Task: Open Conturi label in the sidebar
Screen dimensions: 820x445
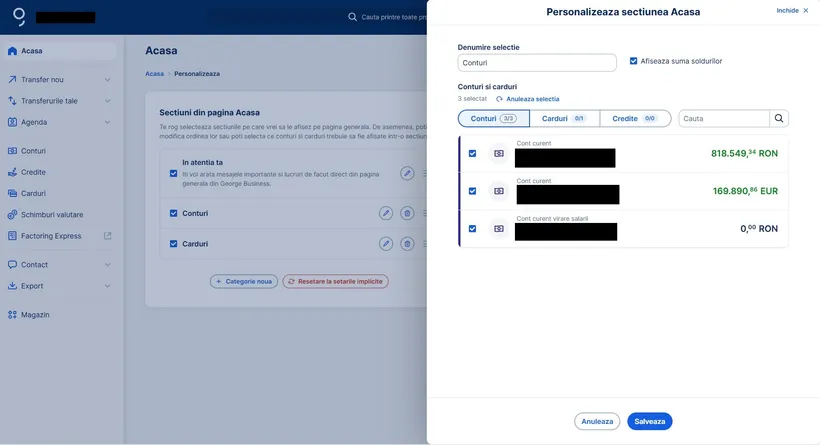Action: tap(33, 151)
